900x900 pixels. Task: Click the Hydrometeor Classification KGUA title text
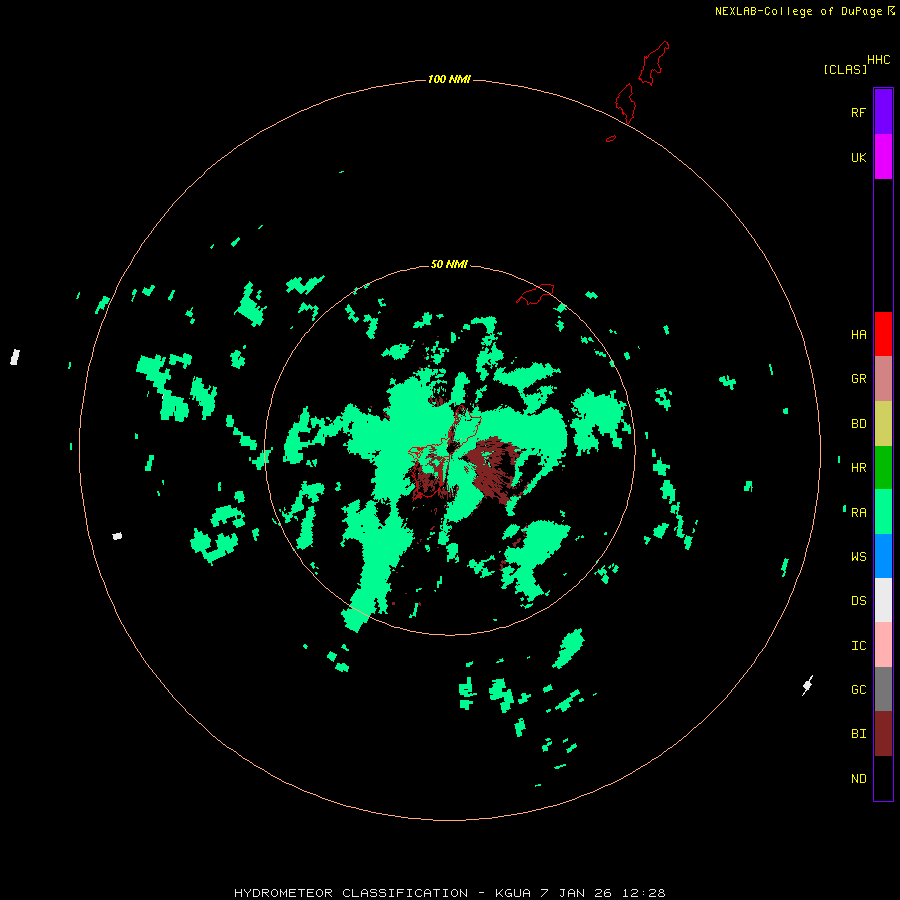click(x=449, y=893)
